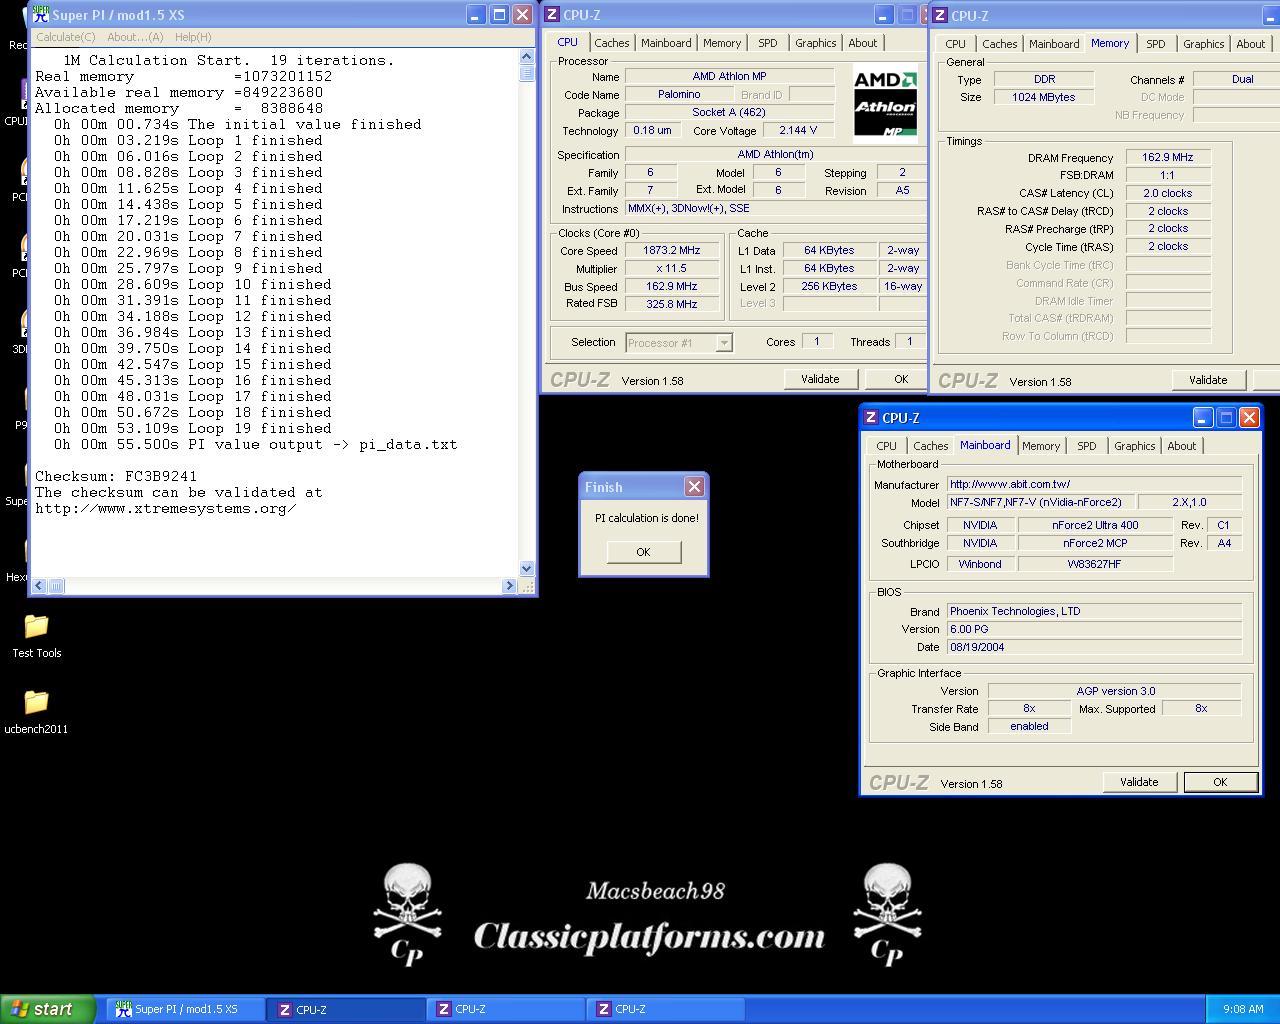Switch to Graphics tab in CPU window
1280x1024 pixels.
click(815, 43)
